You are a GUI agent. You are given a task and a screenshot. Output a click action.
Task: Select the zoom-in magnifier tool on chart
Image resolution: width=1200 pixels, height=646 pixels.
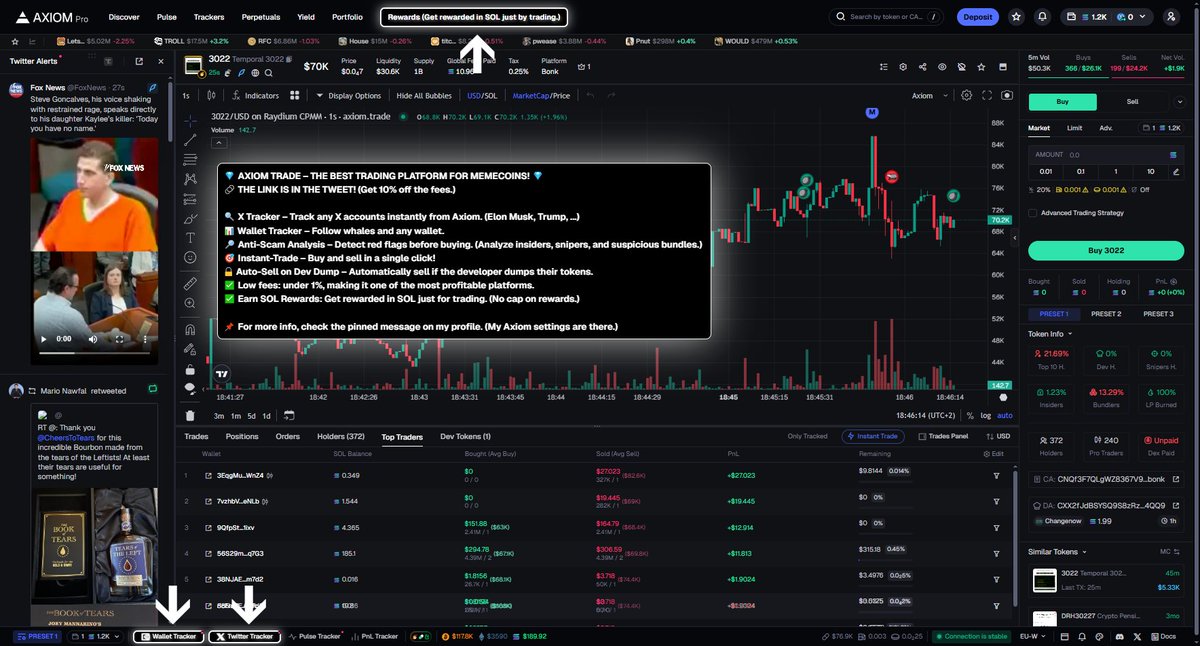(190, 303)
